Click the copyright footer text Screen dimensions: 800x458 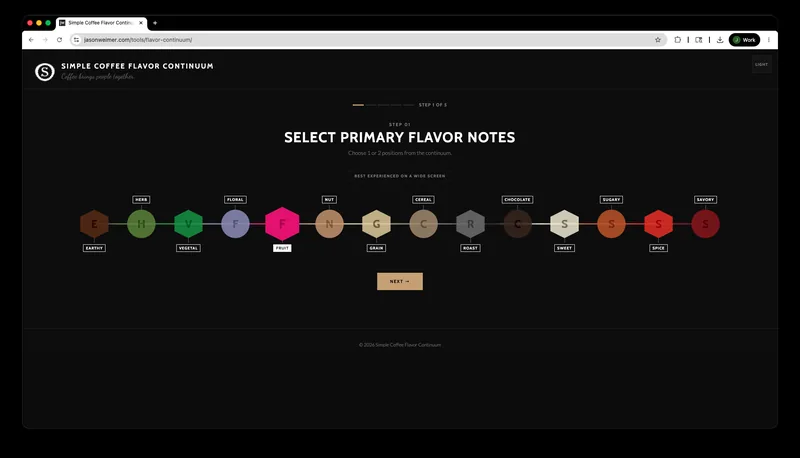point(399,345)
